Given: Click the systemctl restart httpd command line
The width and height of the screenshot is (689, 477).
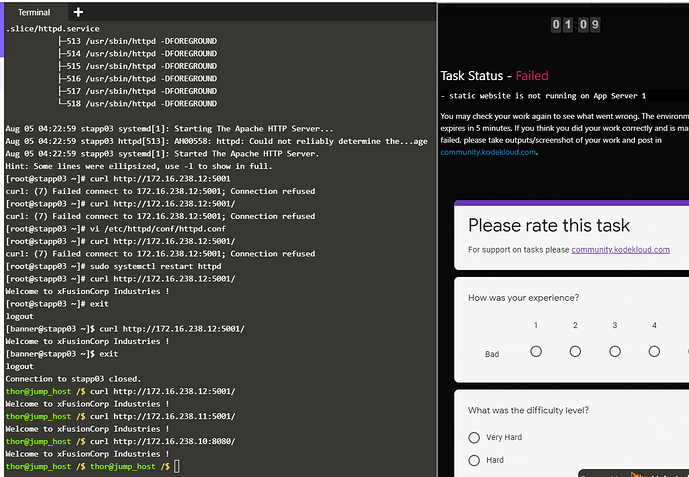Looking at the screenshot, I should pyautogui.click(x=113, y=266).
